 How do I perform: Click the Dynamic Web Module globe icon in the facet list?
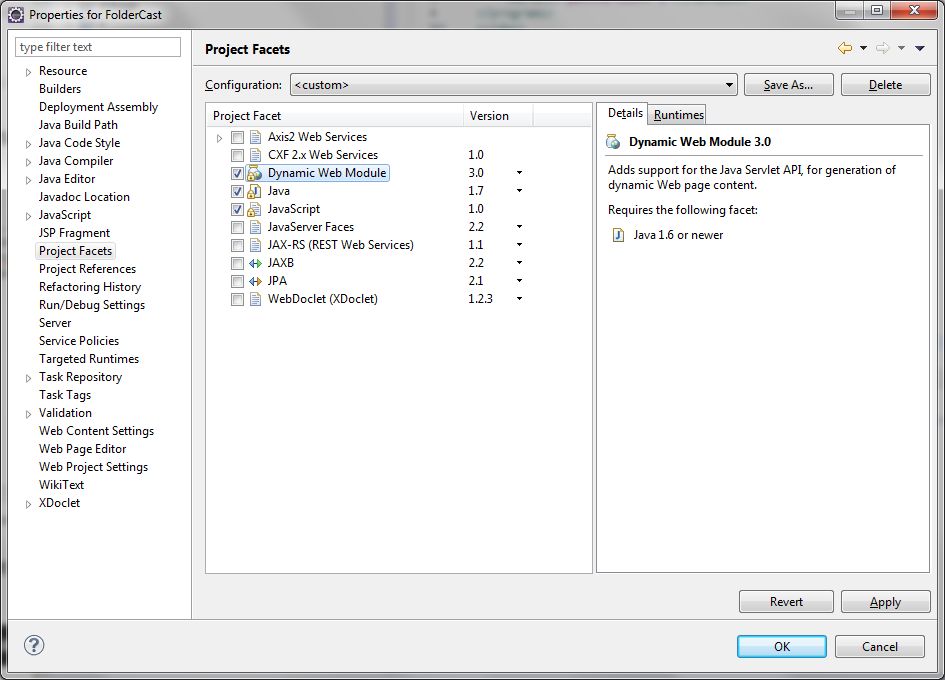(255, 173)
